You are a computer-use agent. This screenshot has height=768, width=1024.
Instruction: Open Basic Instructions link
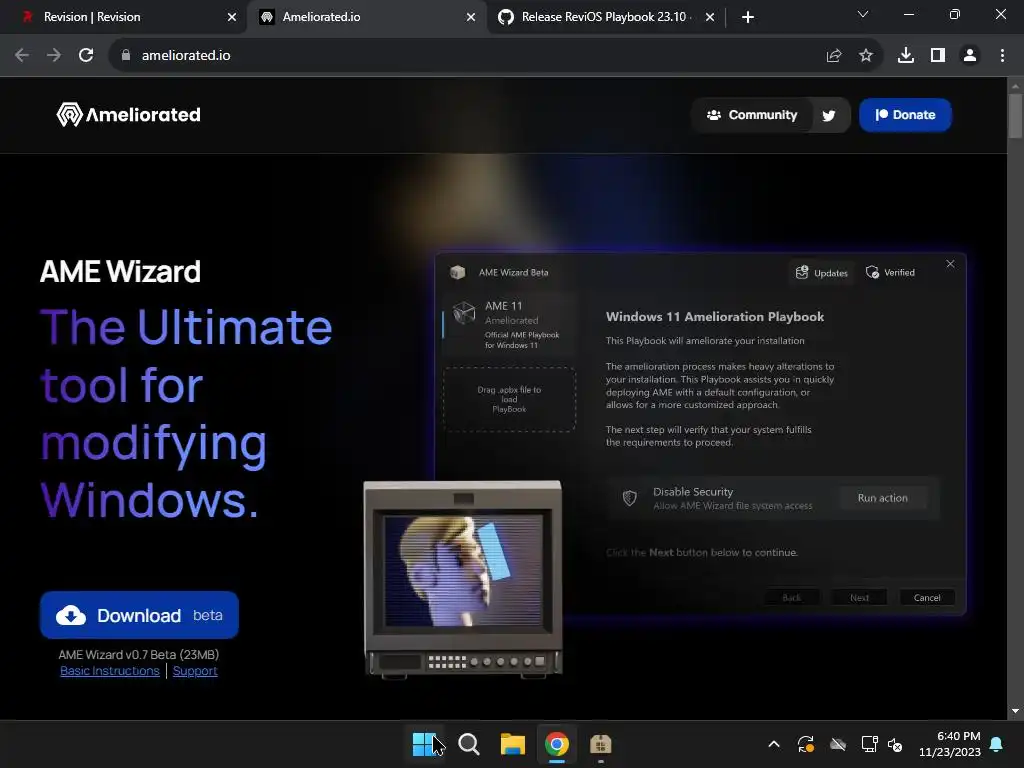(x=110, y=671)
